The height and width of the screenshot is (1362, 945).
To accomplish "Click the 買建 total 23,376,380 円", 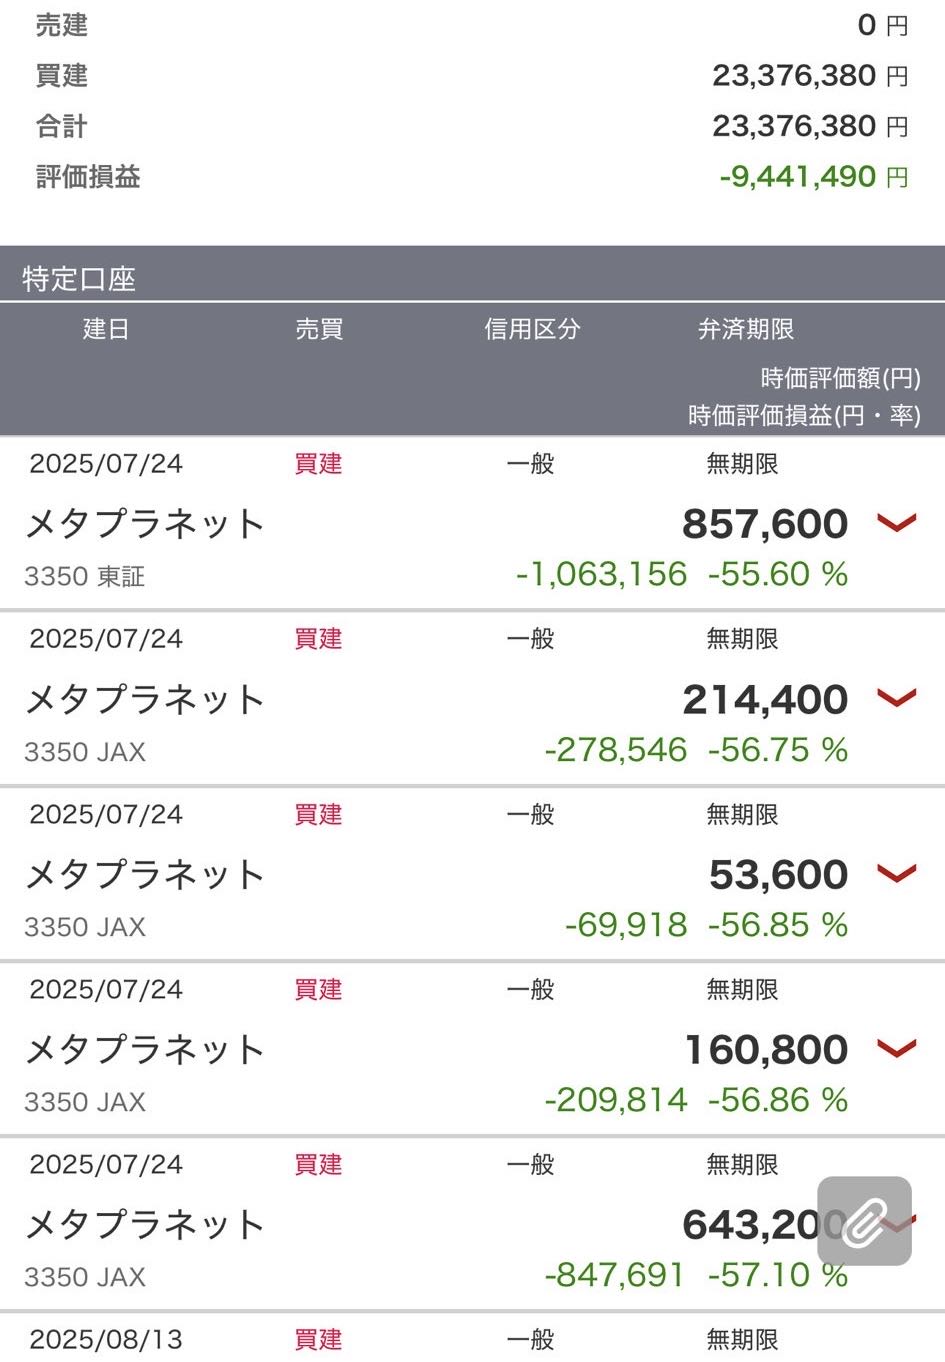I will pos(810,76).
